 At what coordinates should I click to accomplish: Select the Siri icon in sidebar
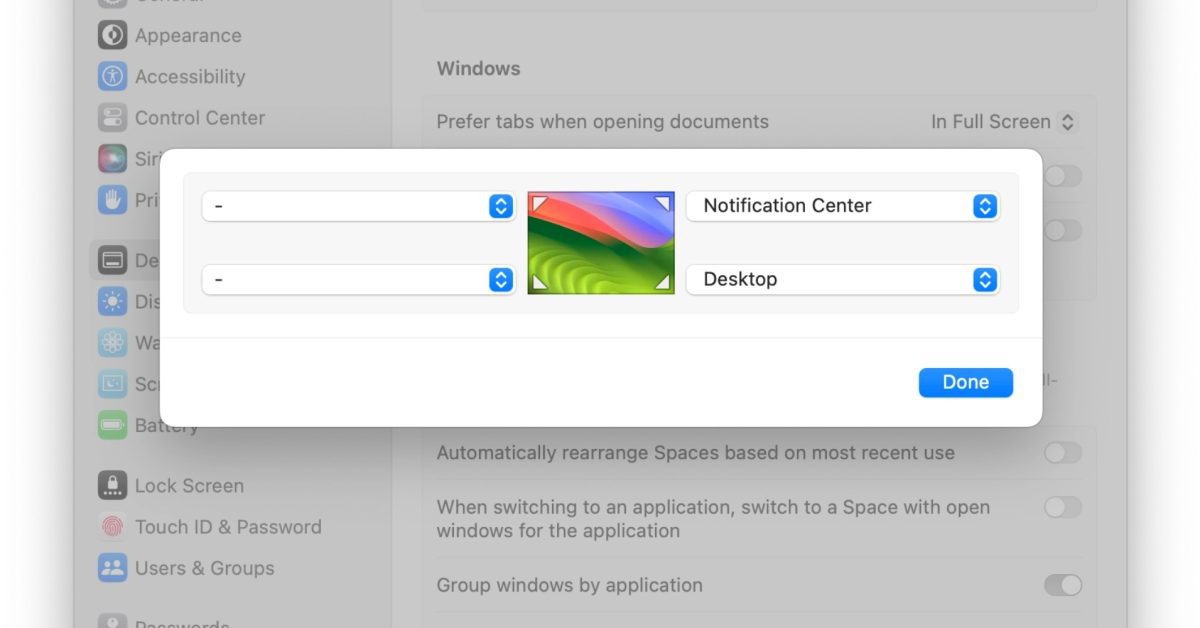coord(112,159)
